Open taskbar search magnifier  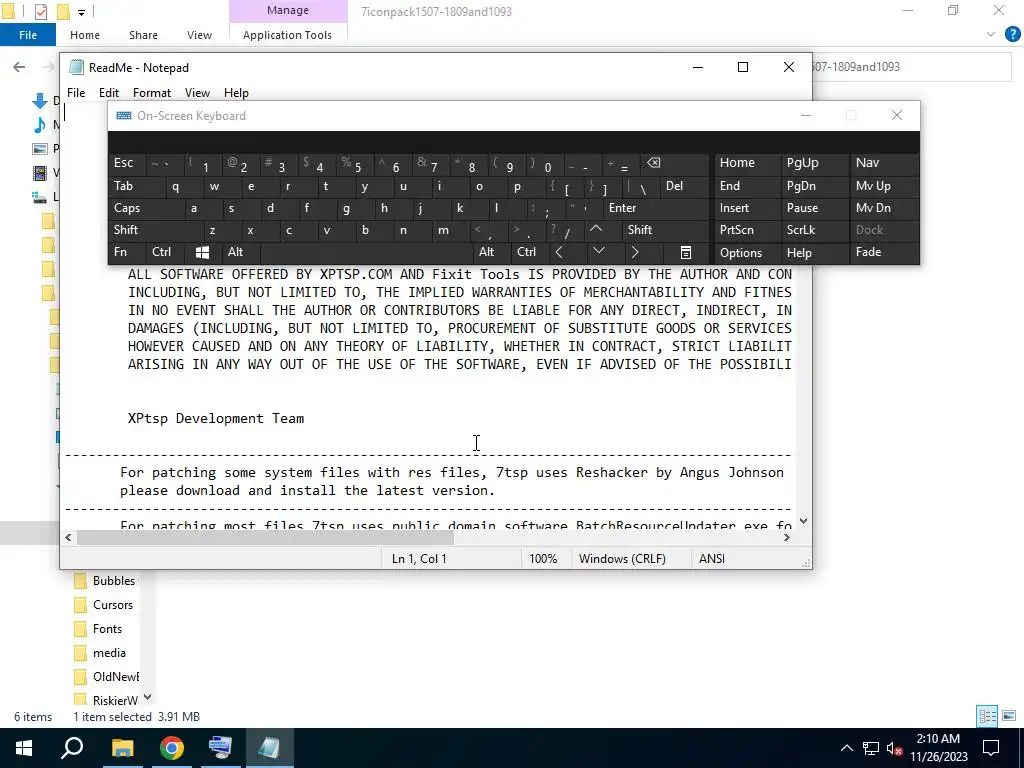pos(72,748)
